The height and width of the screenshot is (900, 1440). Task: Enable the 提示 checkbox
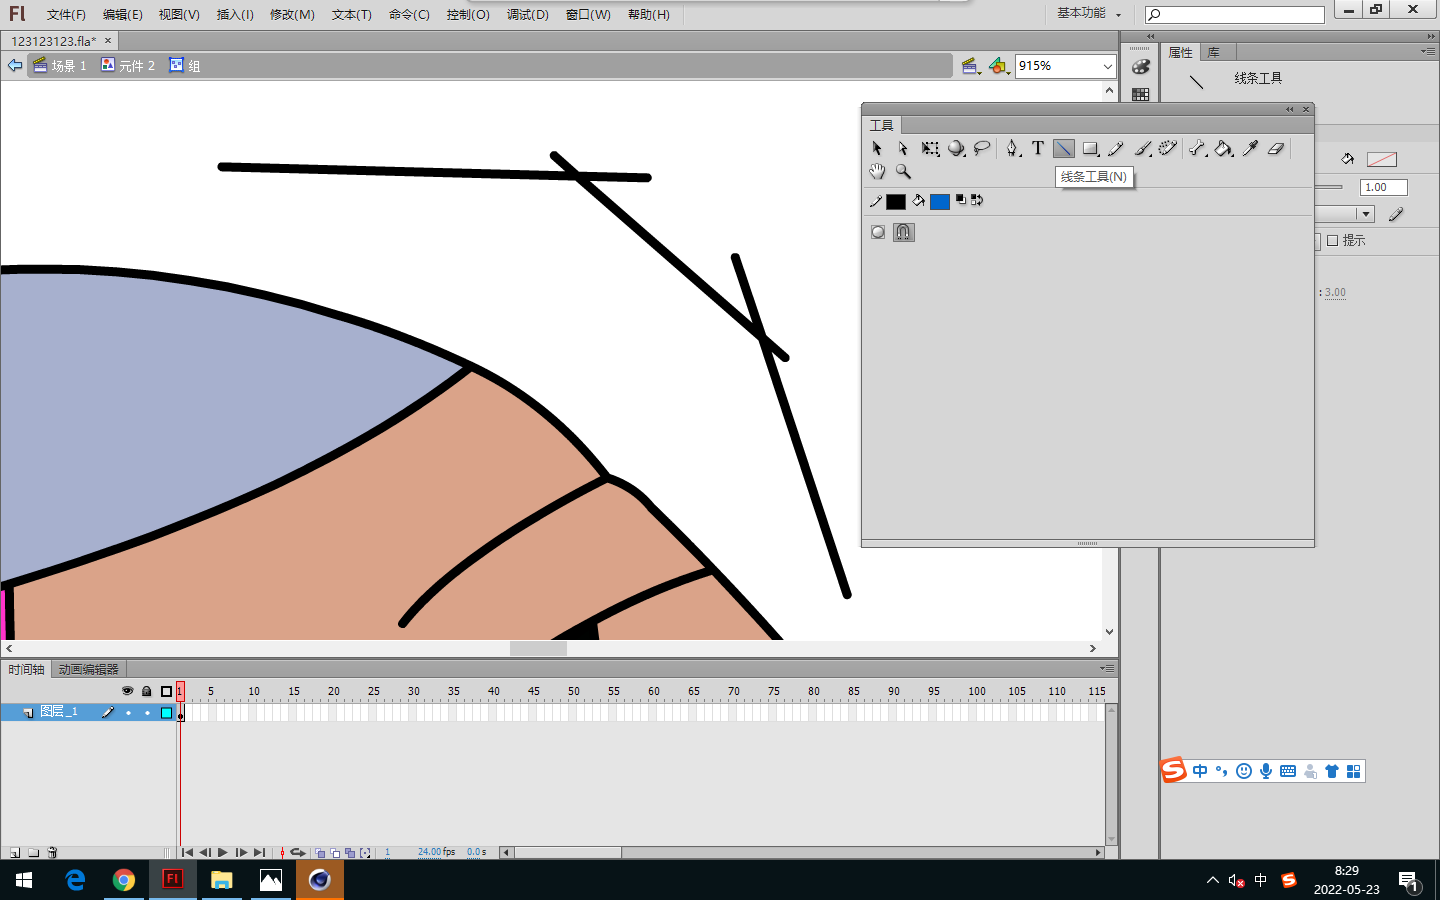pyautogui.click(x=1332, y=241)
